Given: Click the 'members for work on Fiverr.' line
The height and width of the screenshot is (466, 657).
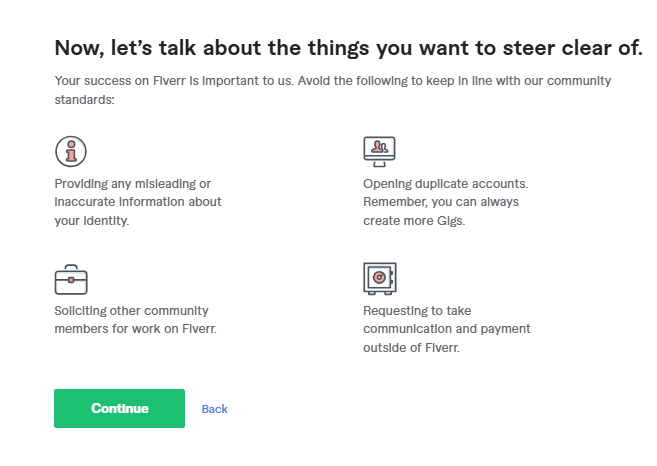Looking at the screenshot, I should (135, 329).
